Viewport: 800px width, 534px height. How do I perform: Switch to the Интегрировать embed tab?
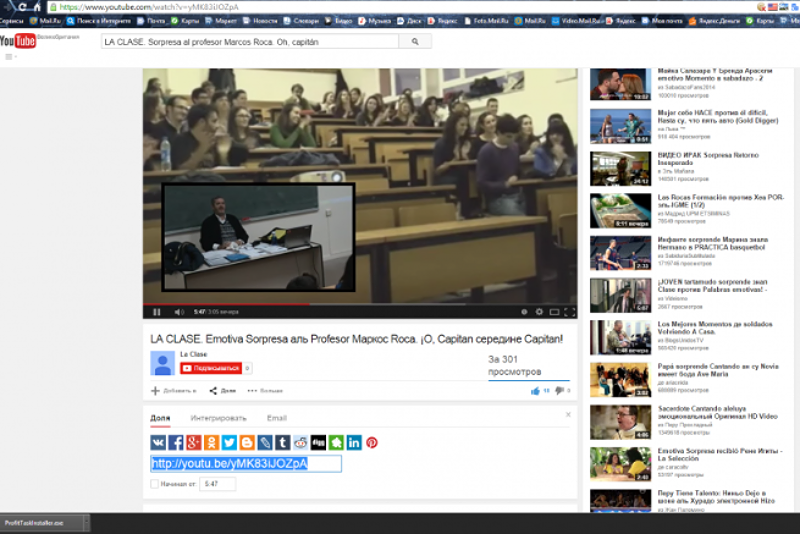[x=218, y=417]
